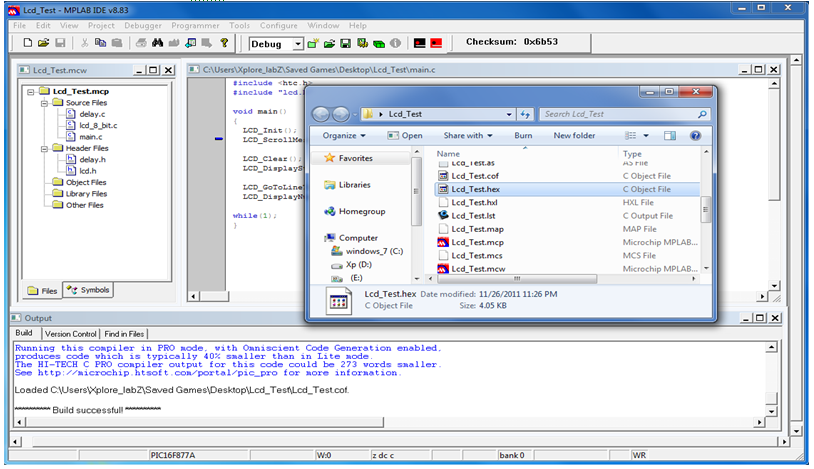Open the Debugger menu
The width and height of the screenshot is (814, 469).
coord(143,25)
